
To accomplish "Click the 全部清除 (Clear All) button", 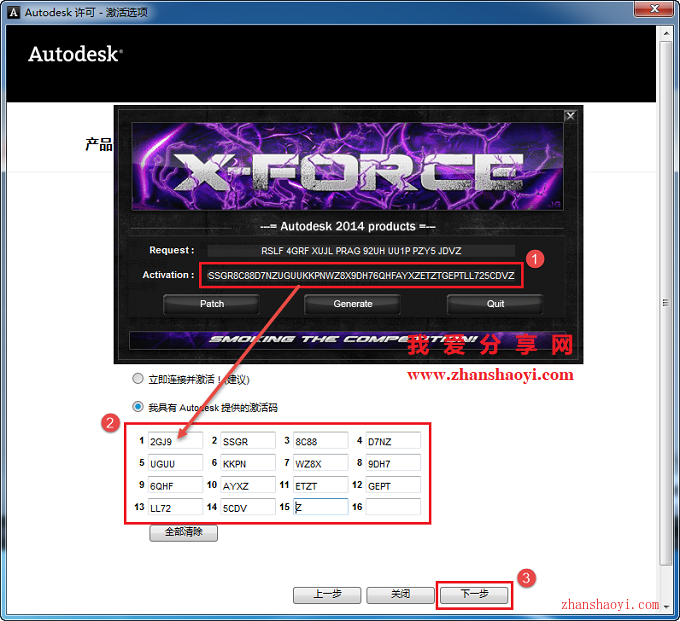I will (x=183, y=533).
